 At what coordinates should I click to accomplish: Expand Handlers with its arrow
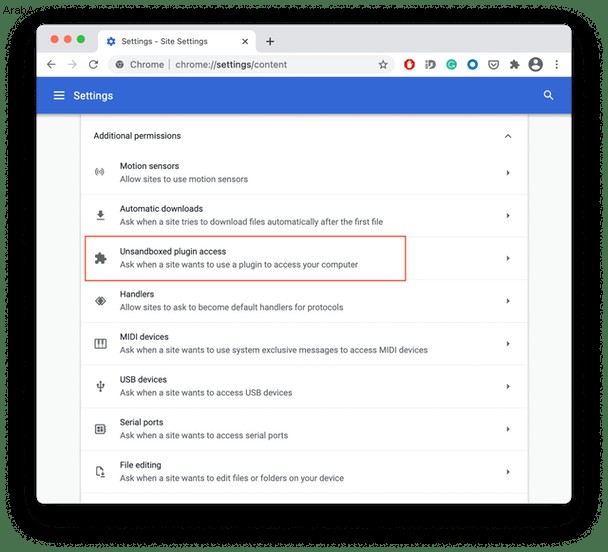508,301
